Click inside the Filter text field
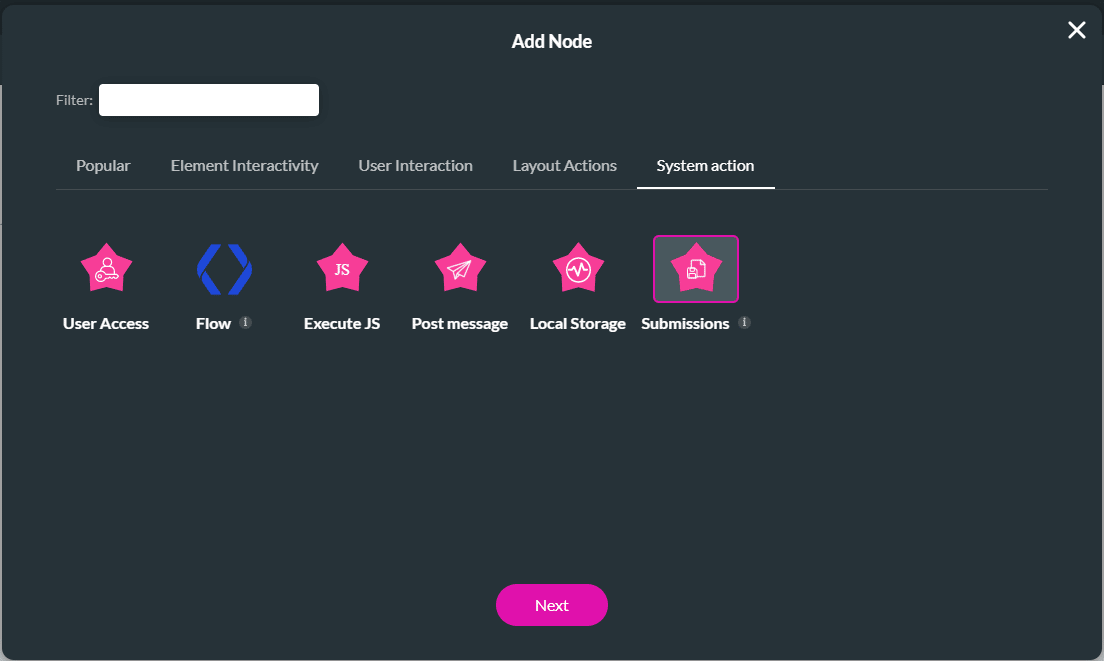The height and width of the screenshot is (661, 1104). tap(208, 100)
